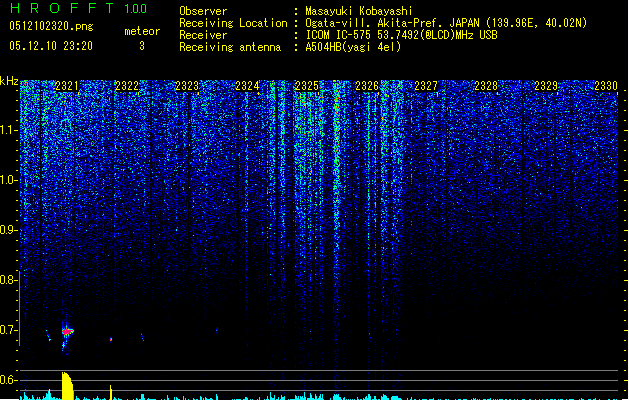Select observer name Masayuki Kobayashi
The width and height of the screenshot is (629, 400).
[359, 11]
